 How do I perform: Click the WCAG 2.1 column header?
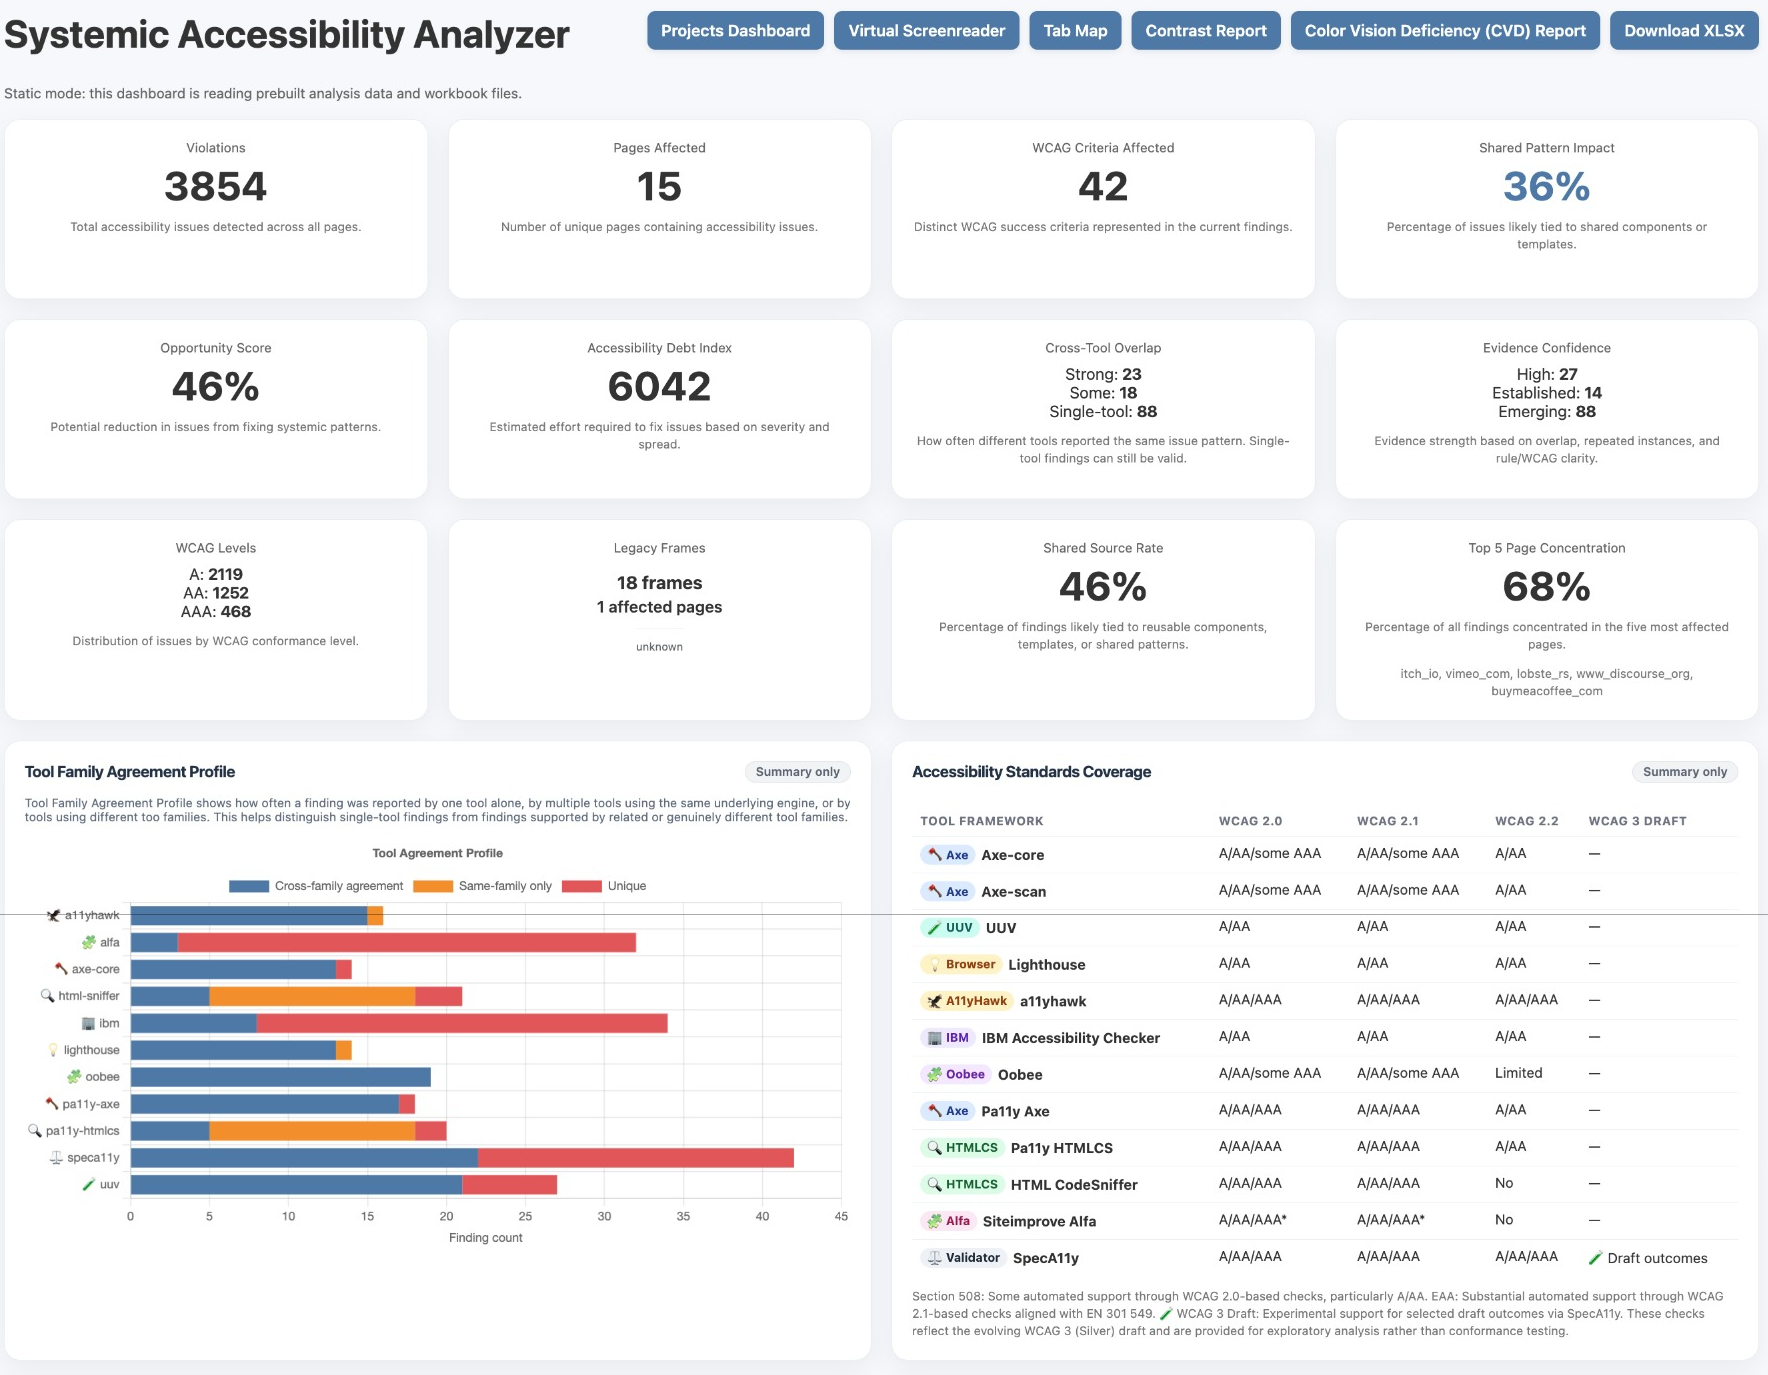pyautogui.click(x=1388, y=821)
